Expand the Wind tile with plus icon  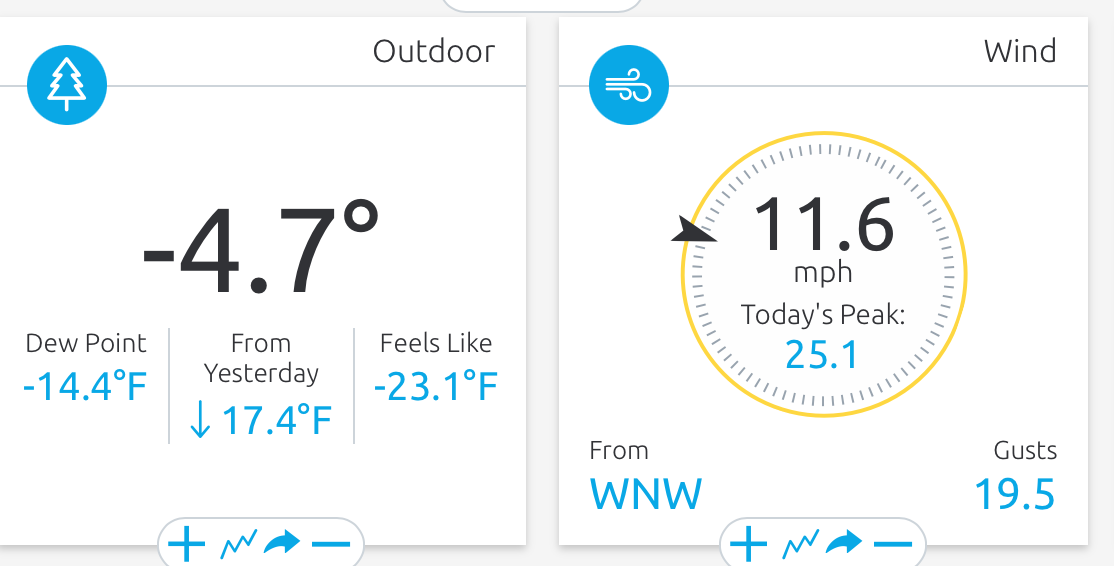748,544
